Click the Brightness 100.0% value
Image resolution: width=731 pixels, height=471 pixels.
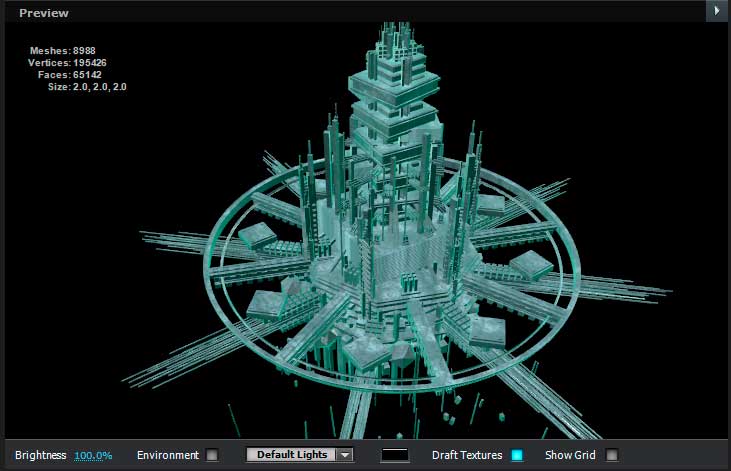coord(93,455)
